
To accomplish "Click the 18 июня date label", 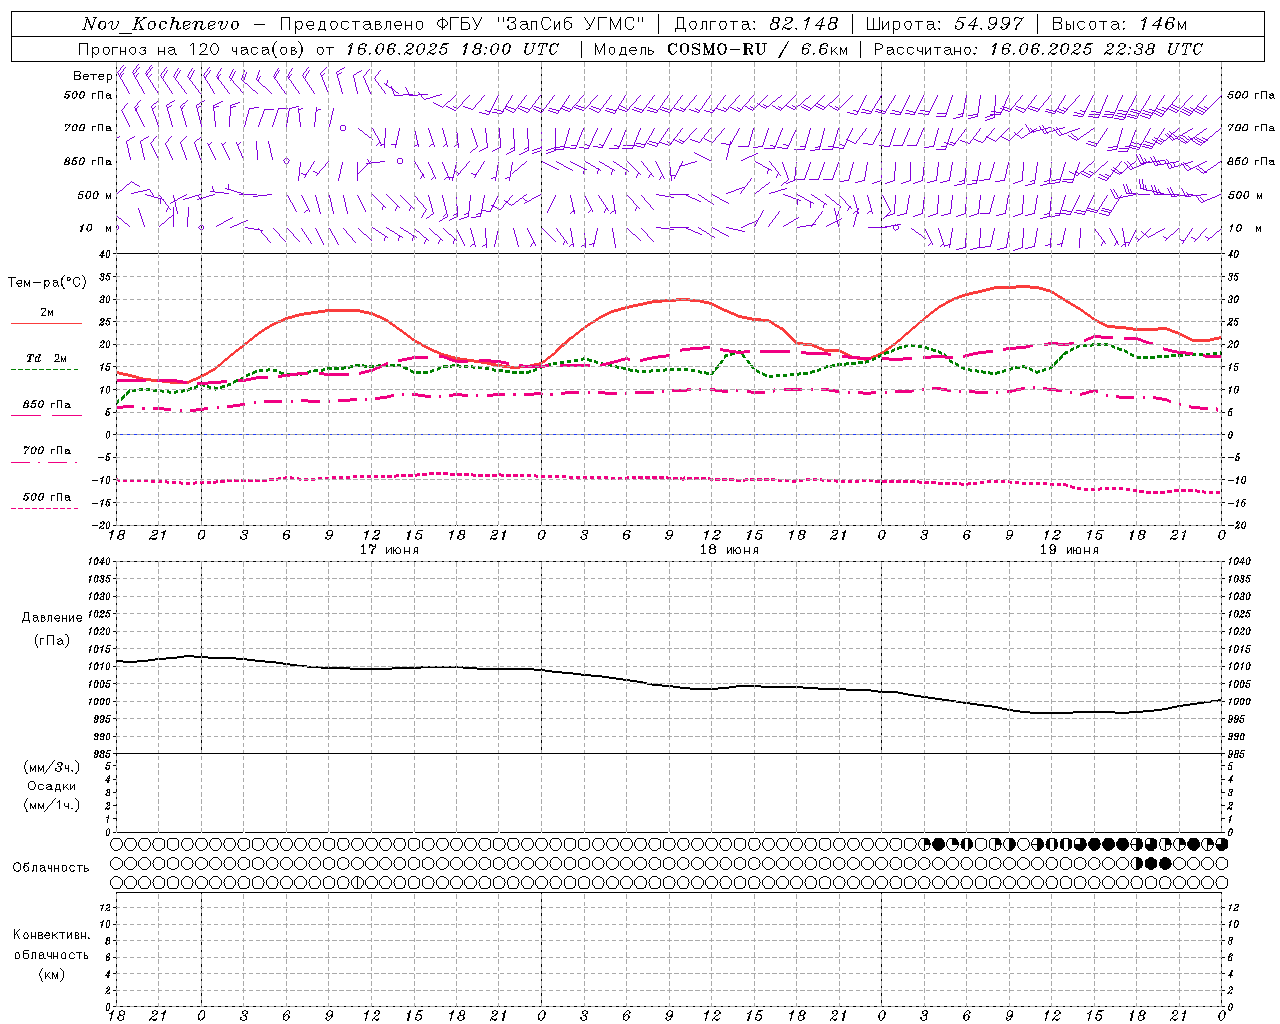I will (x=729, y=550).
